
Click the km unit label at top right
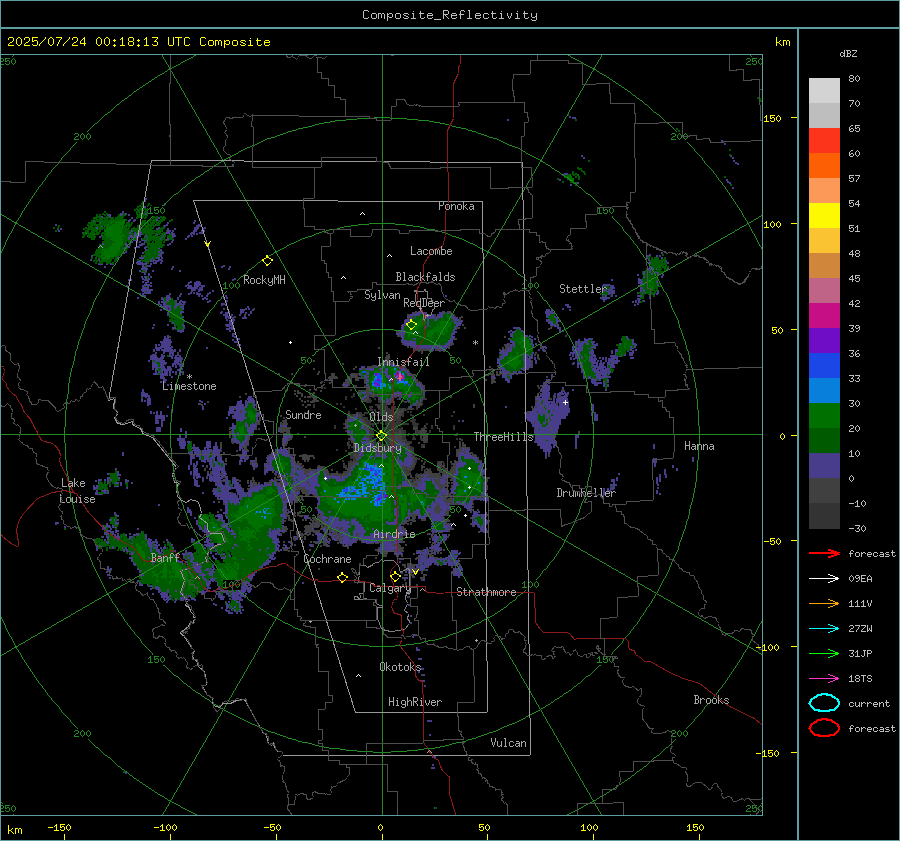click(782, 42)
